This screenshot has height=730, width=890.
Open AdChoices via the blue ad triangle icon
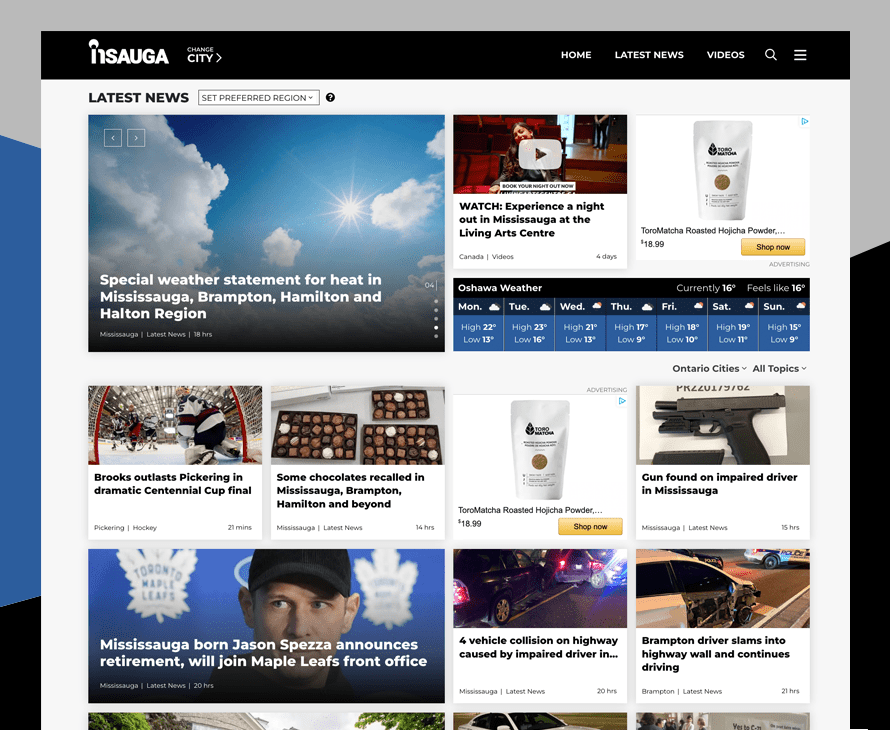(x=806, y=122)
